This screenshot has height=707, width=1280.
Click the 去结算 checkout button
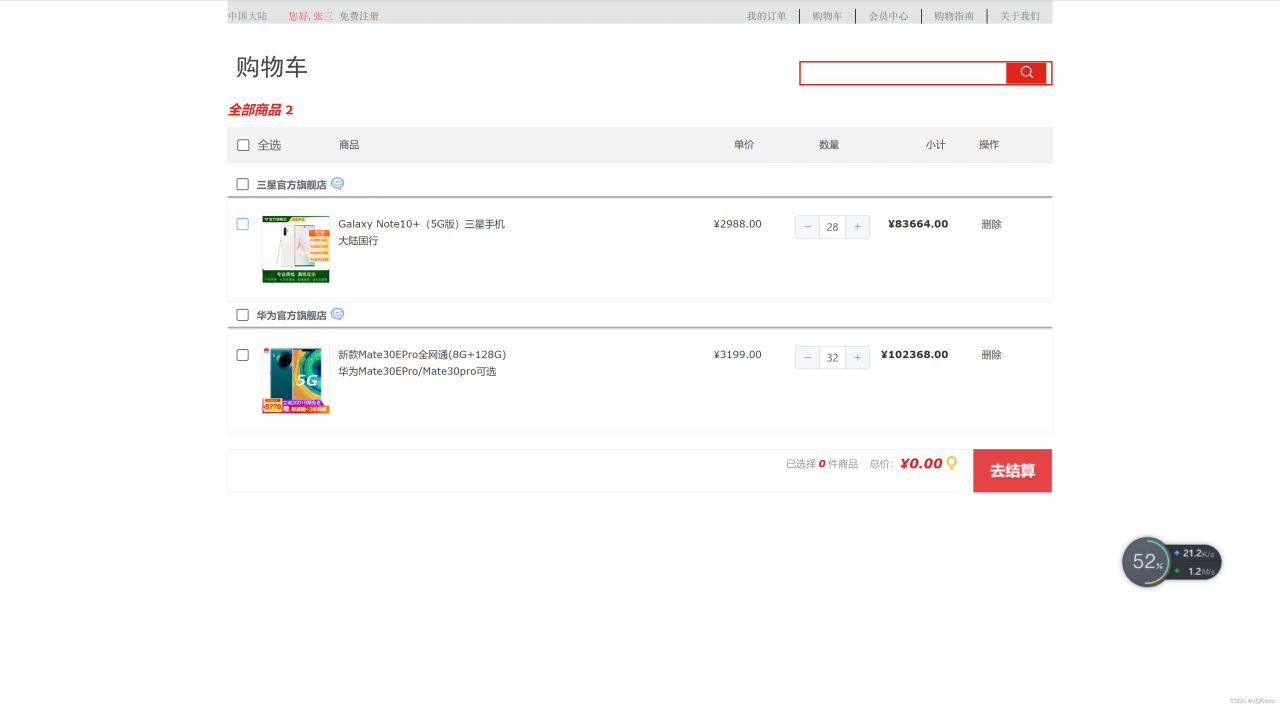point(1012,471)
